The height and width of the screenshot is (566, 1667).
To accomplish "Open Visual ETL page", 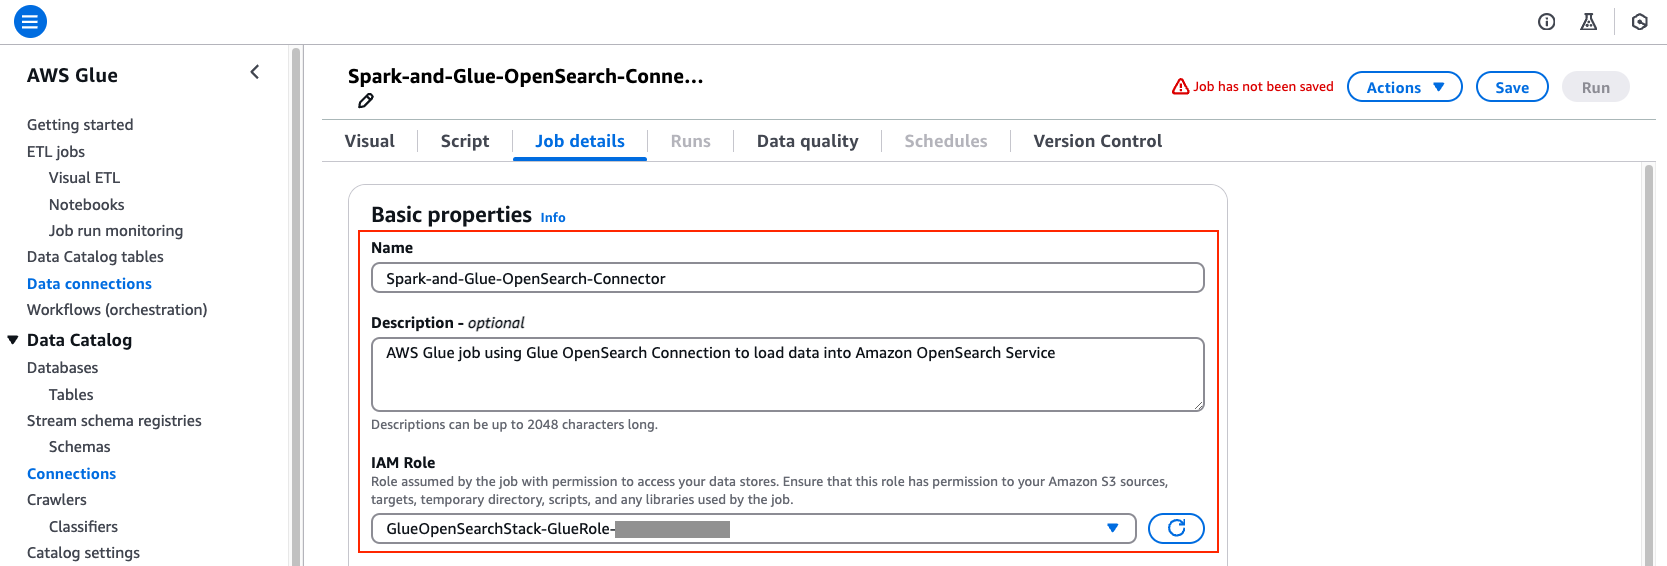I will pyautogui.click(x=84, y=178).
